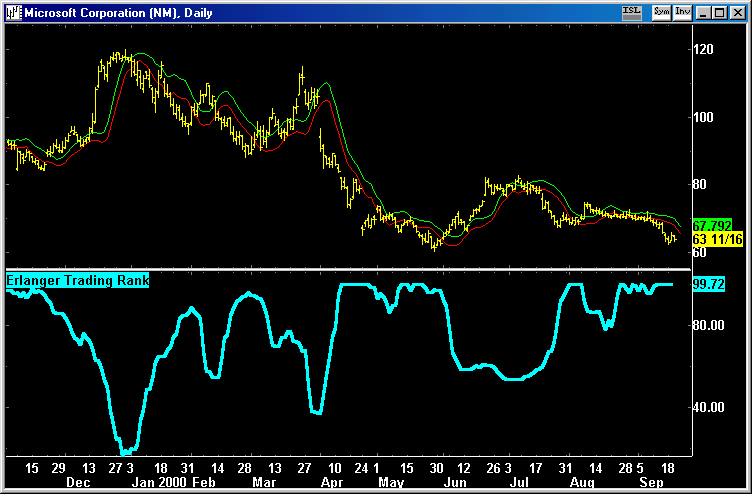Click the 80.00 rank axis label
This screenshot has height=494, width=752.
pos(708,325)
